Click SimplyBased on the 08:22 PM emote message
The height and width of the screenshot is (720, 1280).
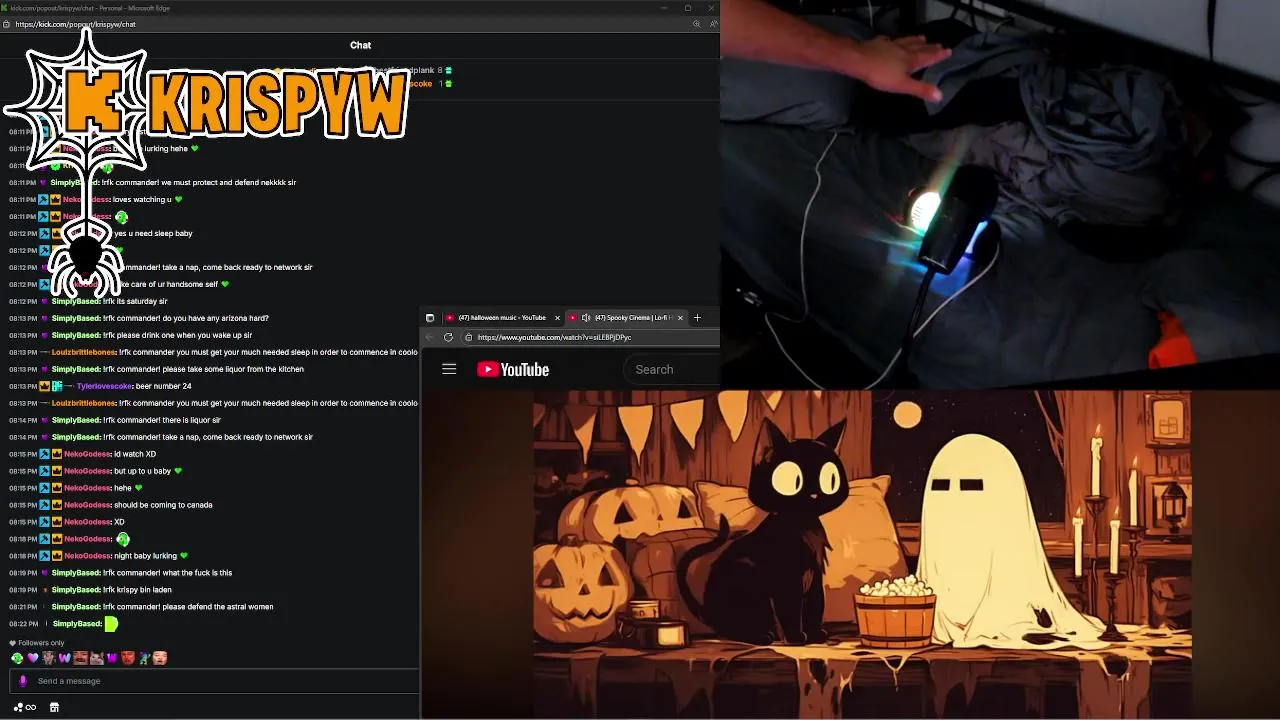(x=77, y=624)
